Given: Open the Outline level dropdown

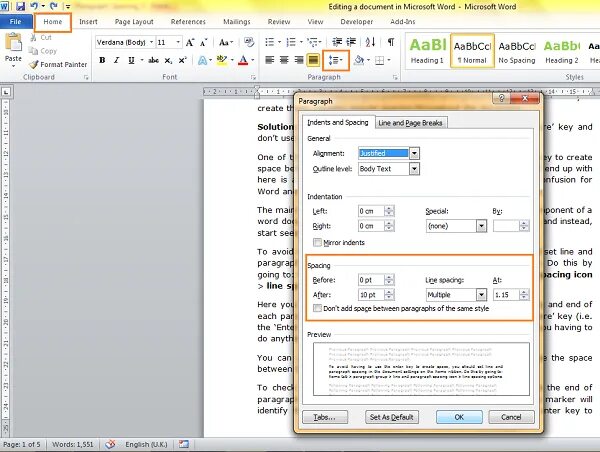Looking at the screenshot, I should [x=414, y=169].
